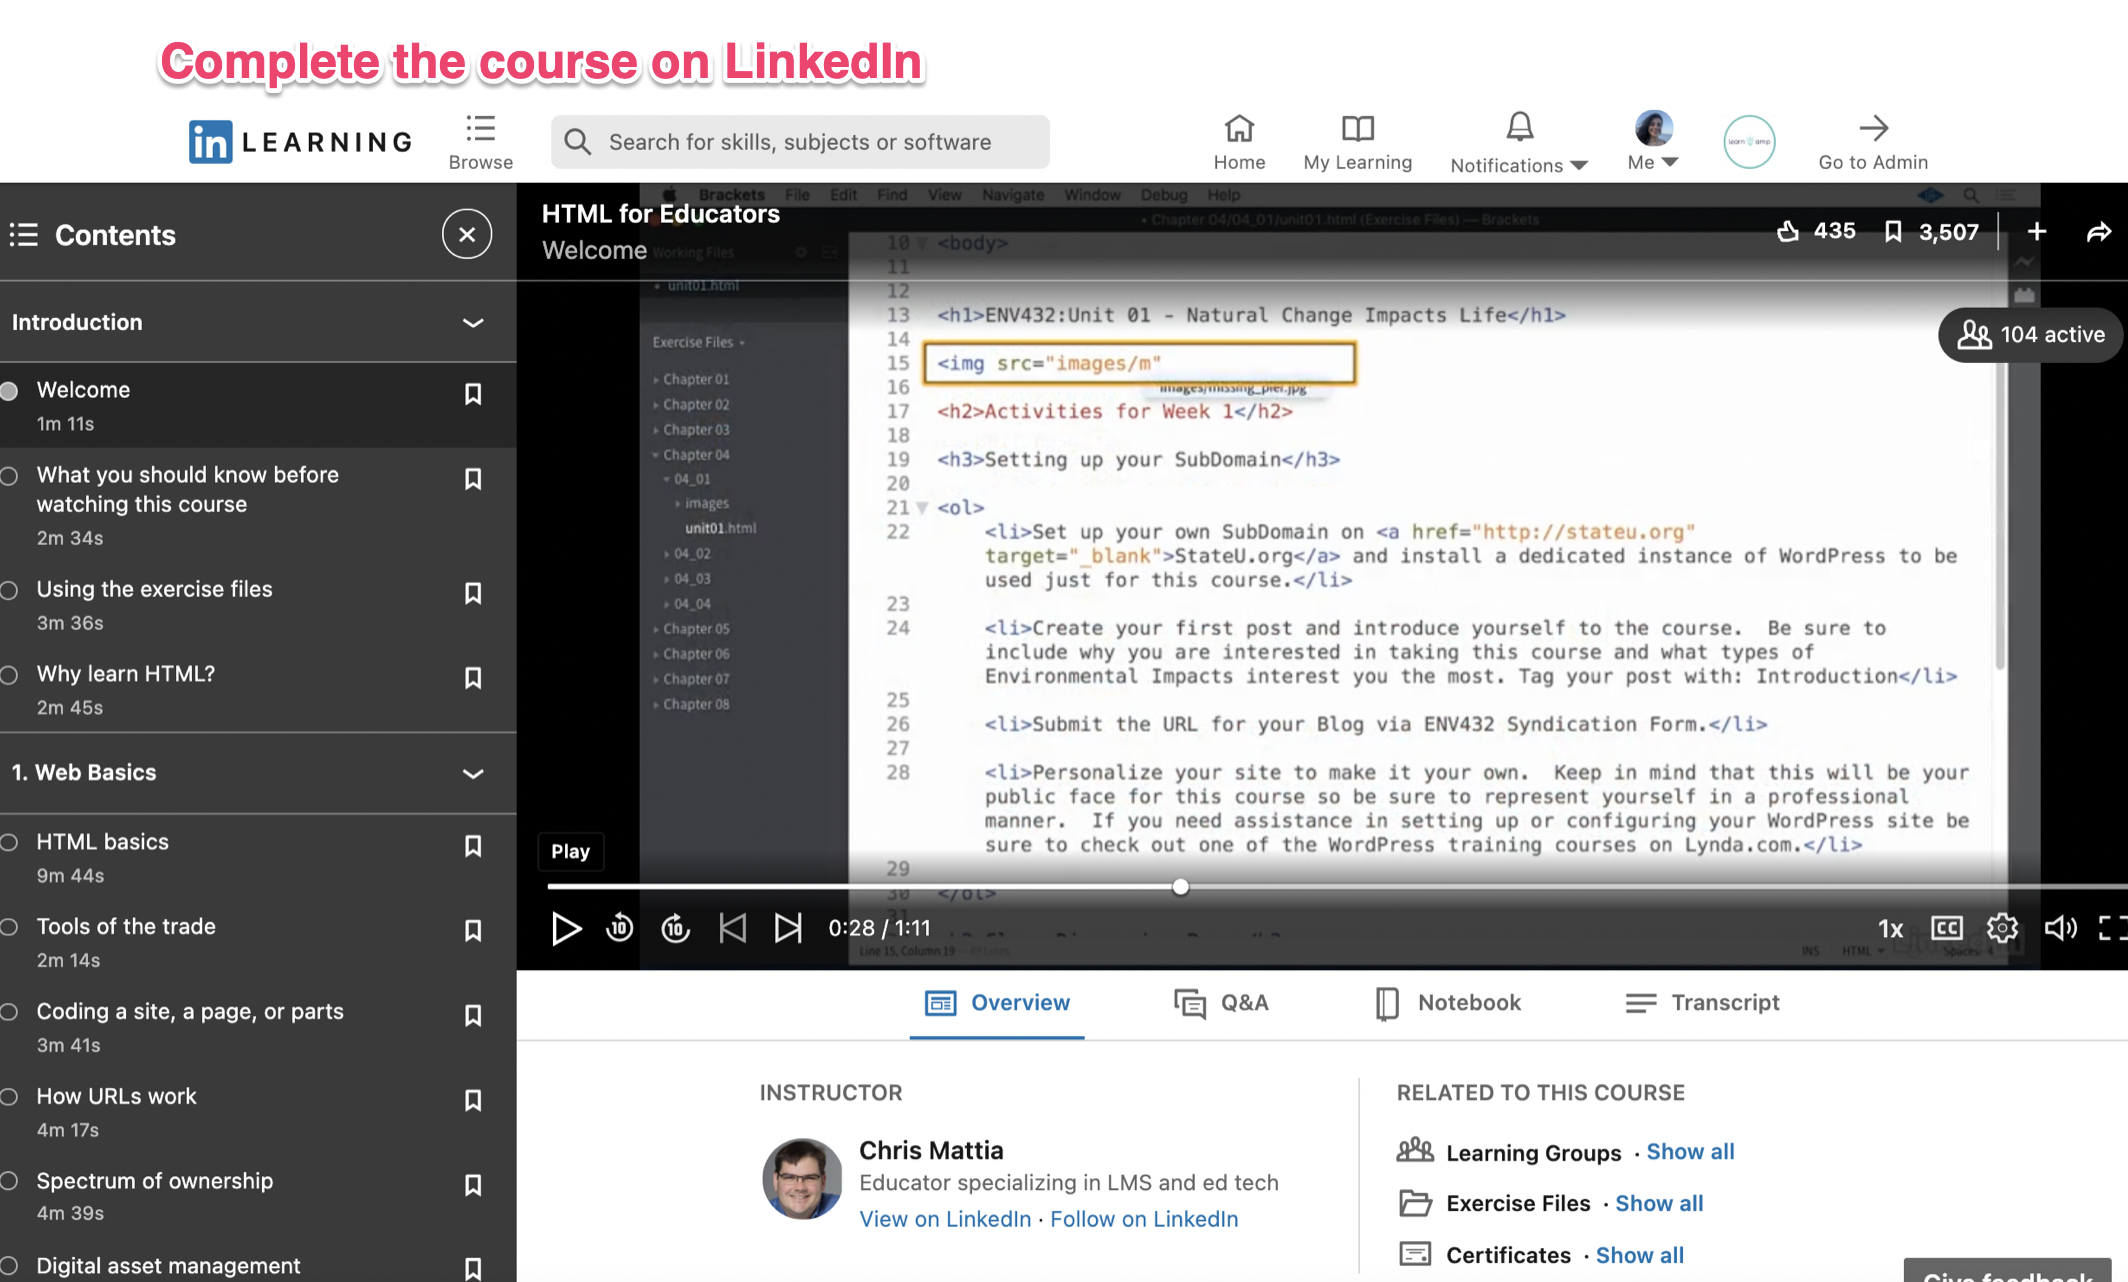Bookmark 'Using the exercise files' video
The image size is (2128, 1282).
tap(473, 593)
